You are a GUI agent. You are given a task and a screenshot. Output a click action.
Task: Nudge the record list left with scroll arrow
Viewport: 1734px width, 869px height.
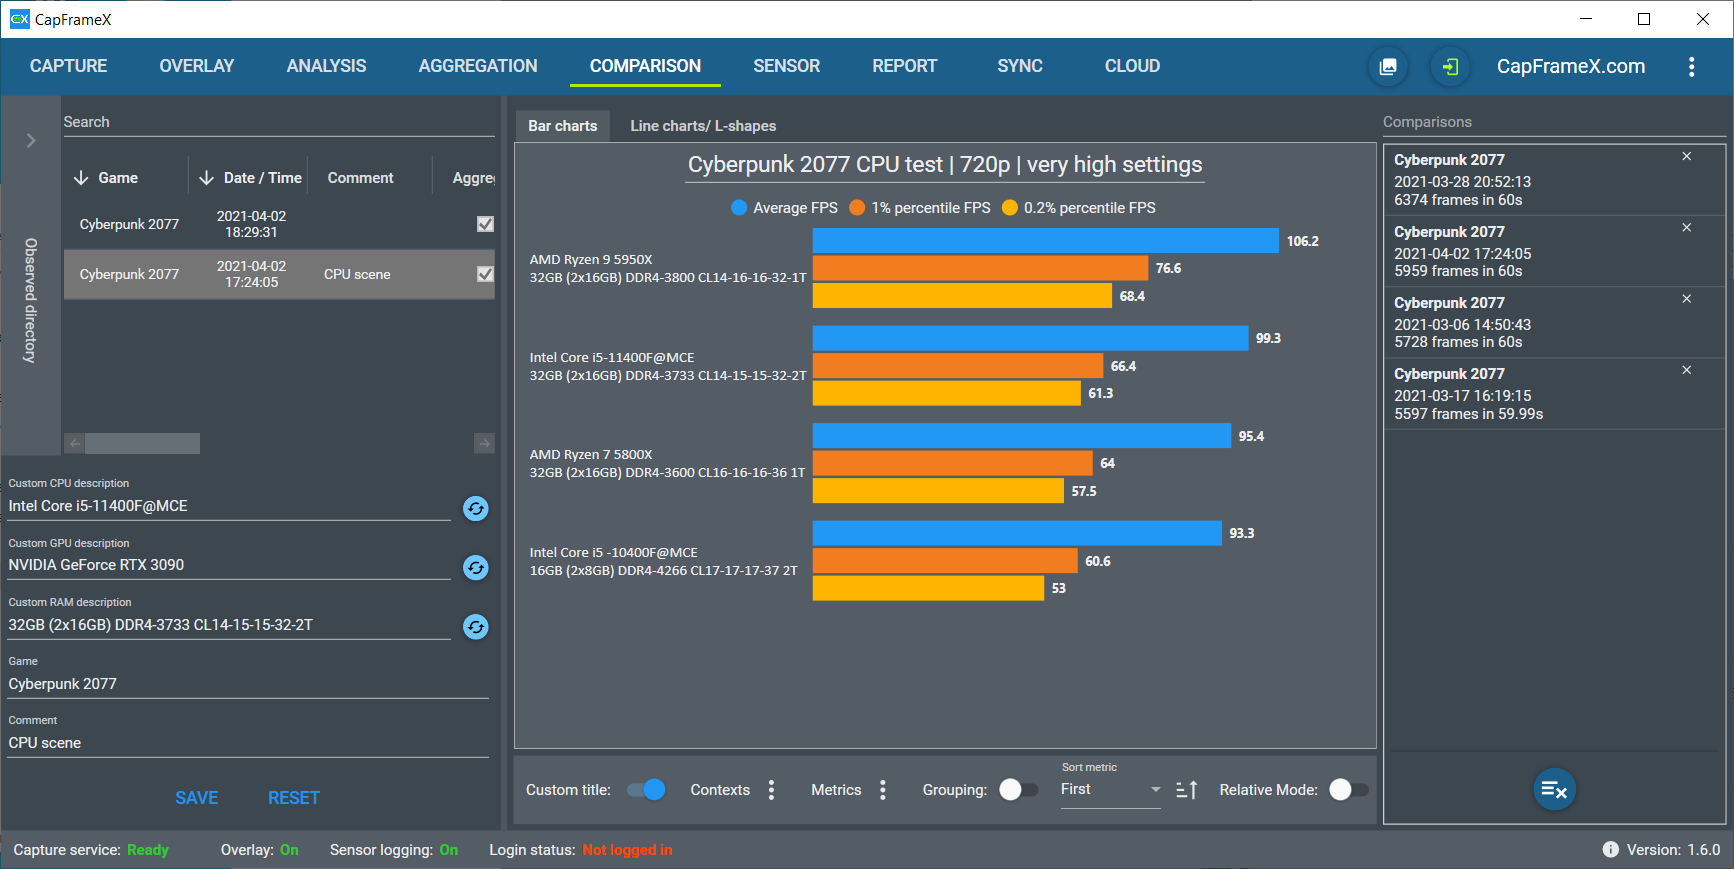(75, 443)
